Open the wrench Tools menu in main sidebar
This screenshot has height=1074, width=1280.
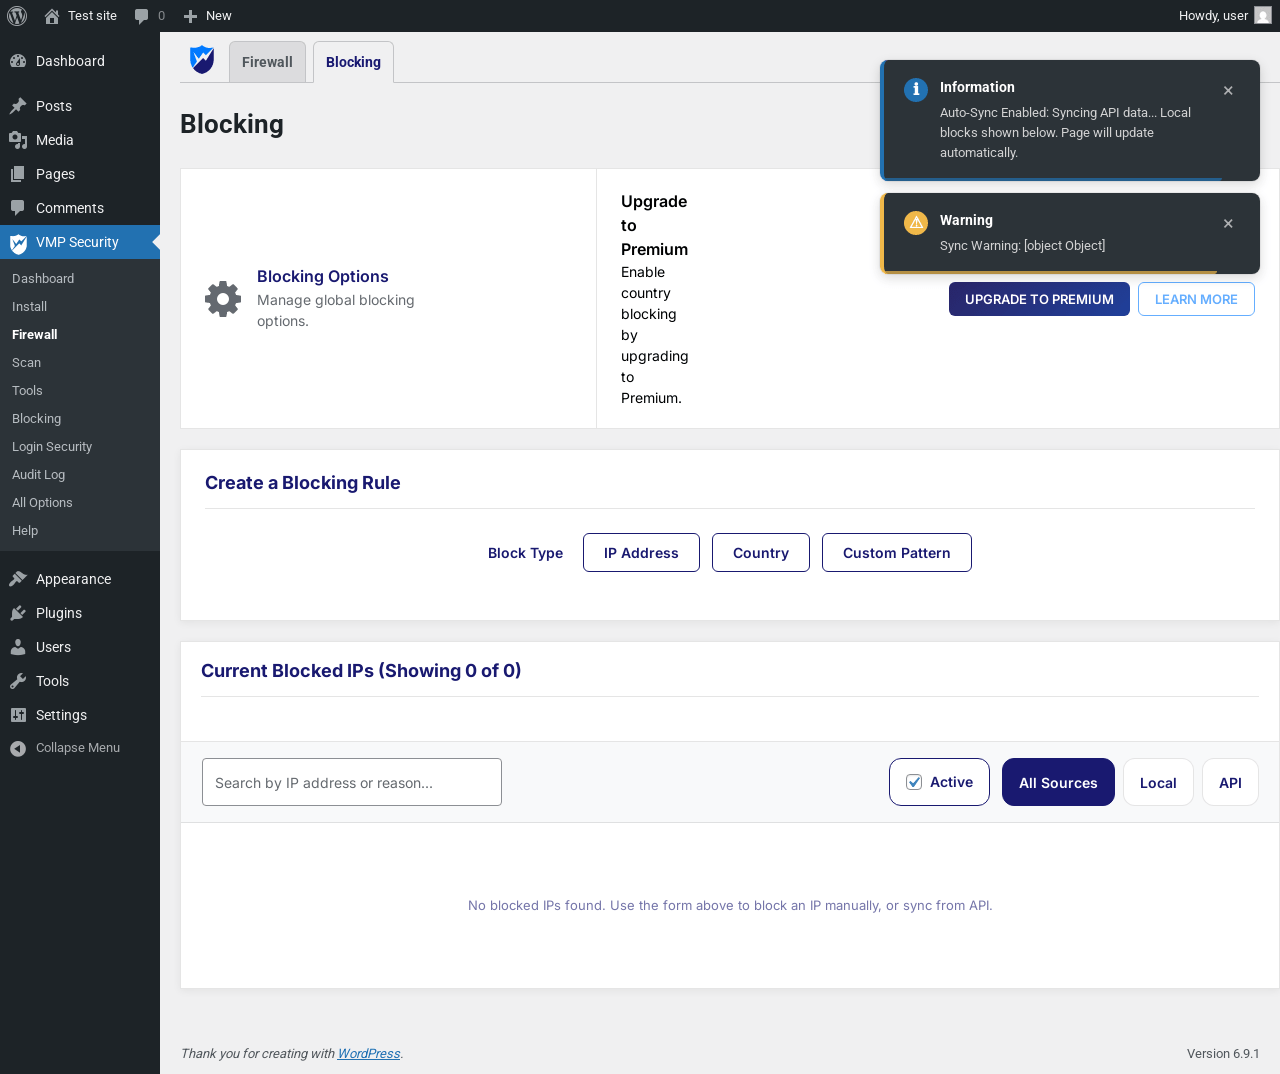[80, 681]
